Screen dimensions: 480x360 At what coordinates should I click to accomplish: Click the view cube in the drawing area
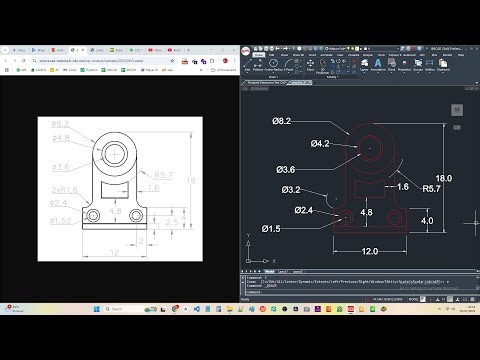pos(457,110)
